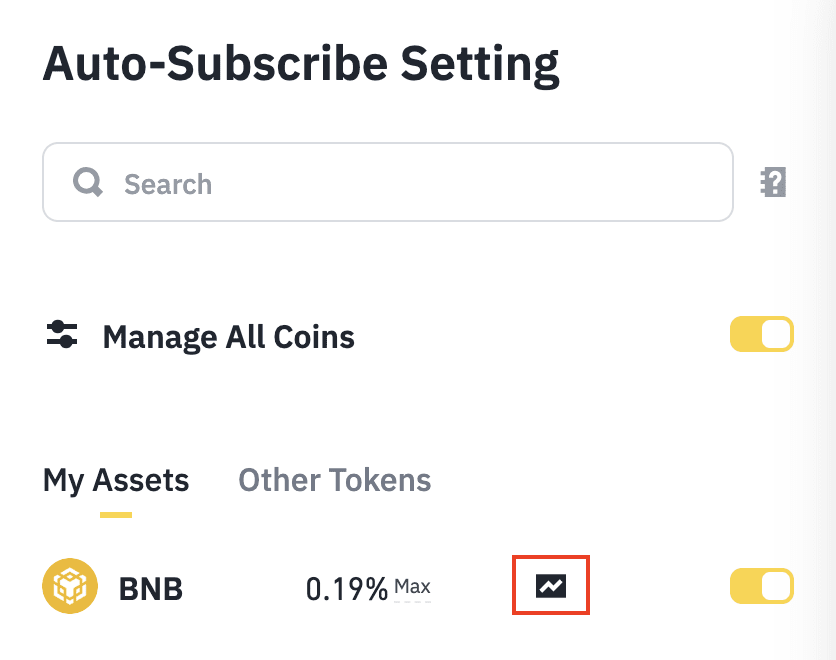Click the white knob on the BNB switch
This screenshot has width=836, height=660.
point(776,586)
